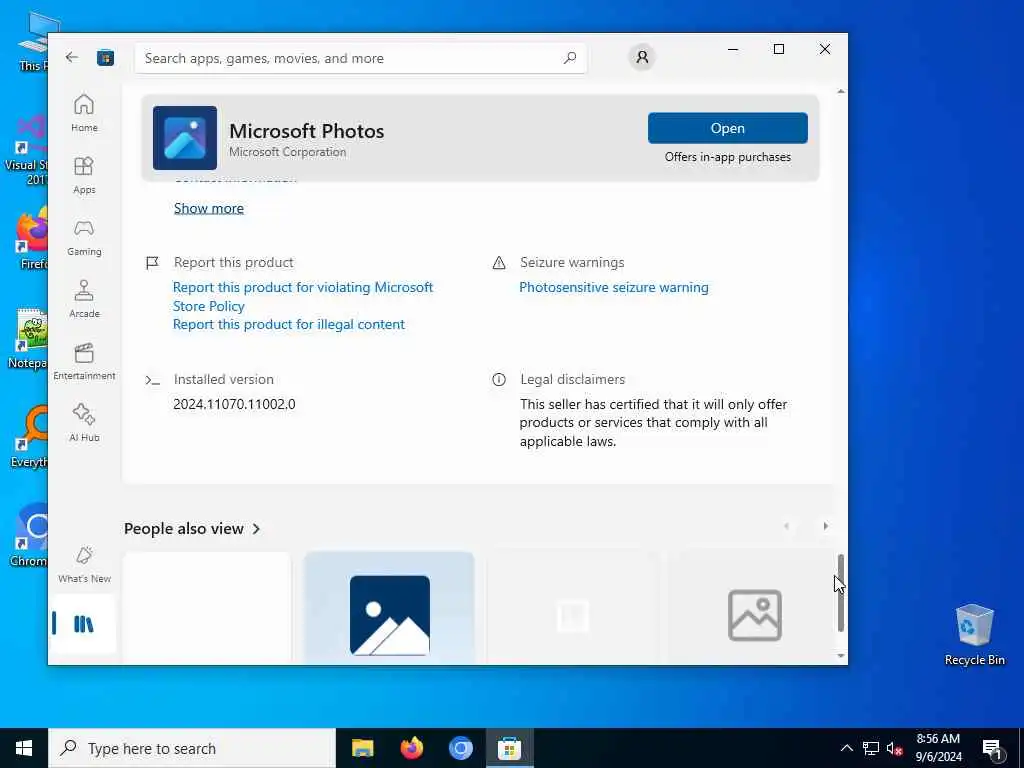Image resolution: width=1024 pixels, height=768 pixels.
Task: Open the gray picture-frame app card
Action: 754,609
